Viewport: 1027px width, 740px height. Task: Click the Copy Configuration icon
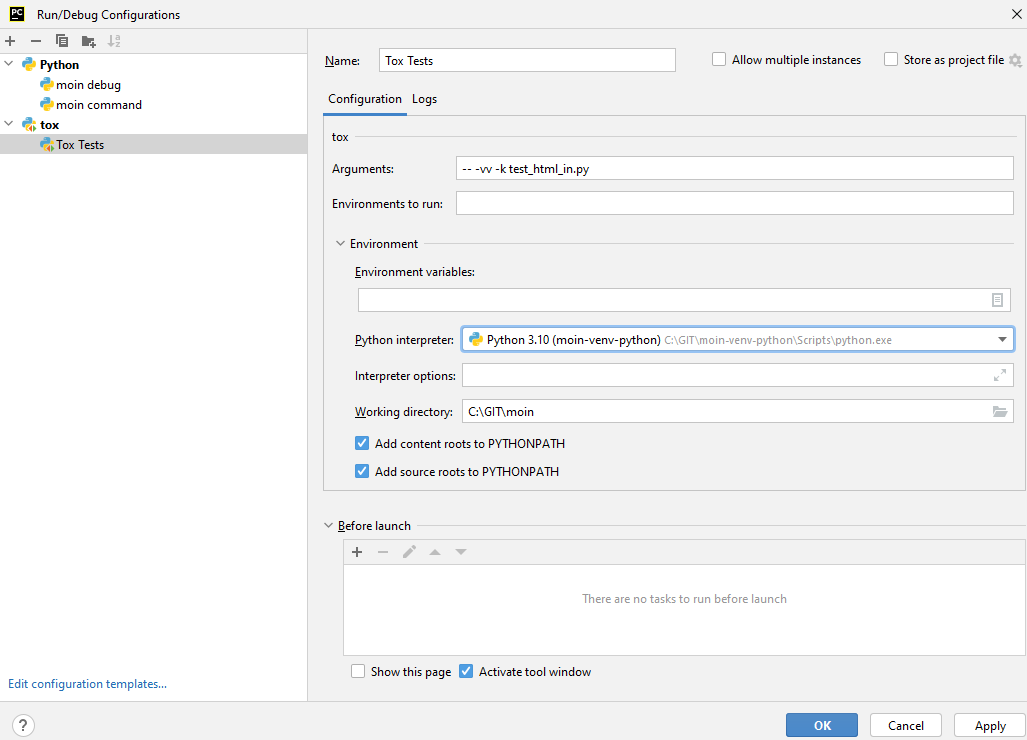pos(62,41)
